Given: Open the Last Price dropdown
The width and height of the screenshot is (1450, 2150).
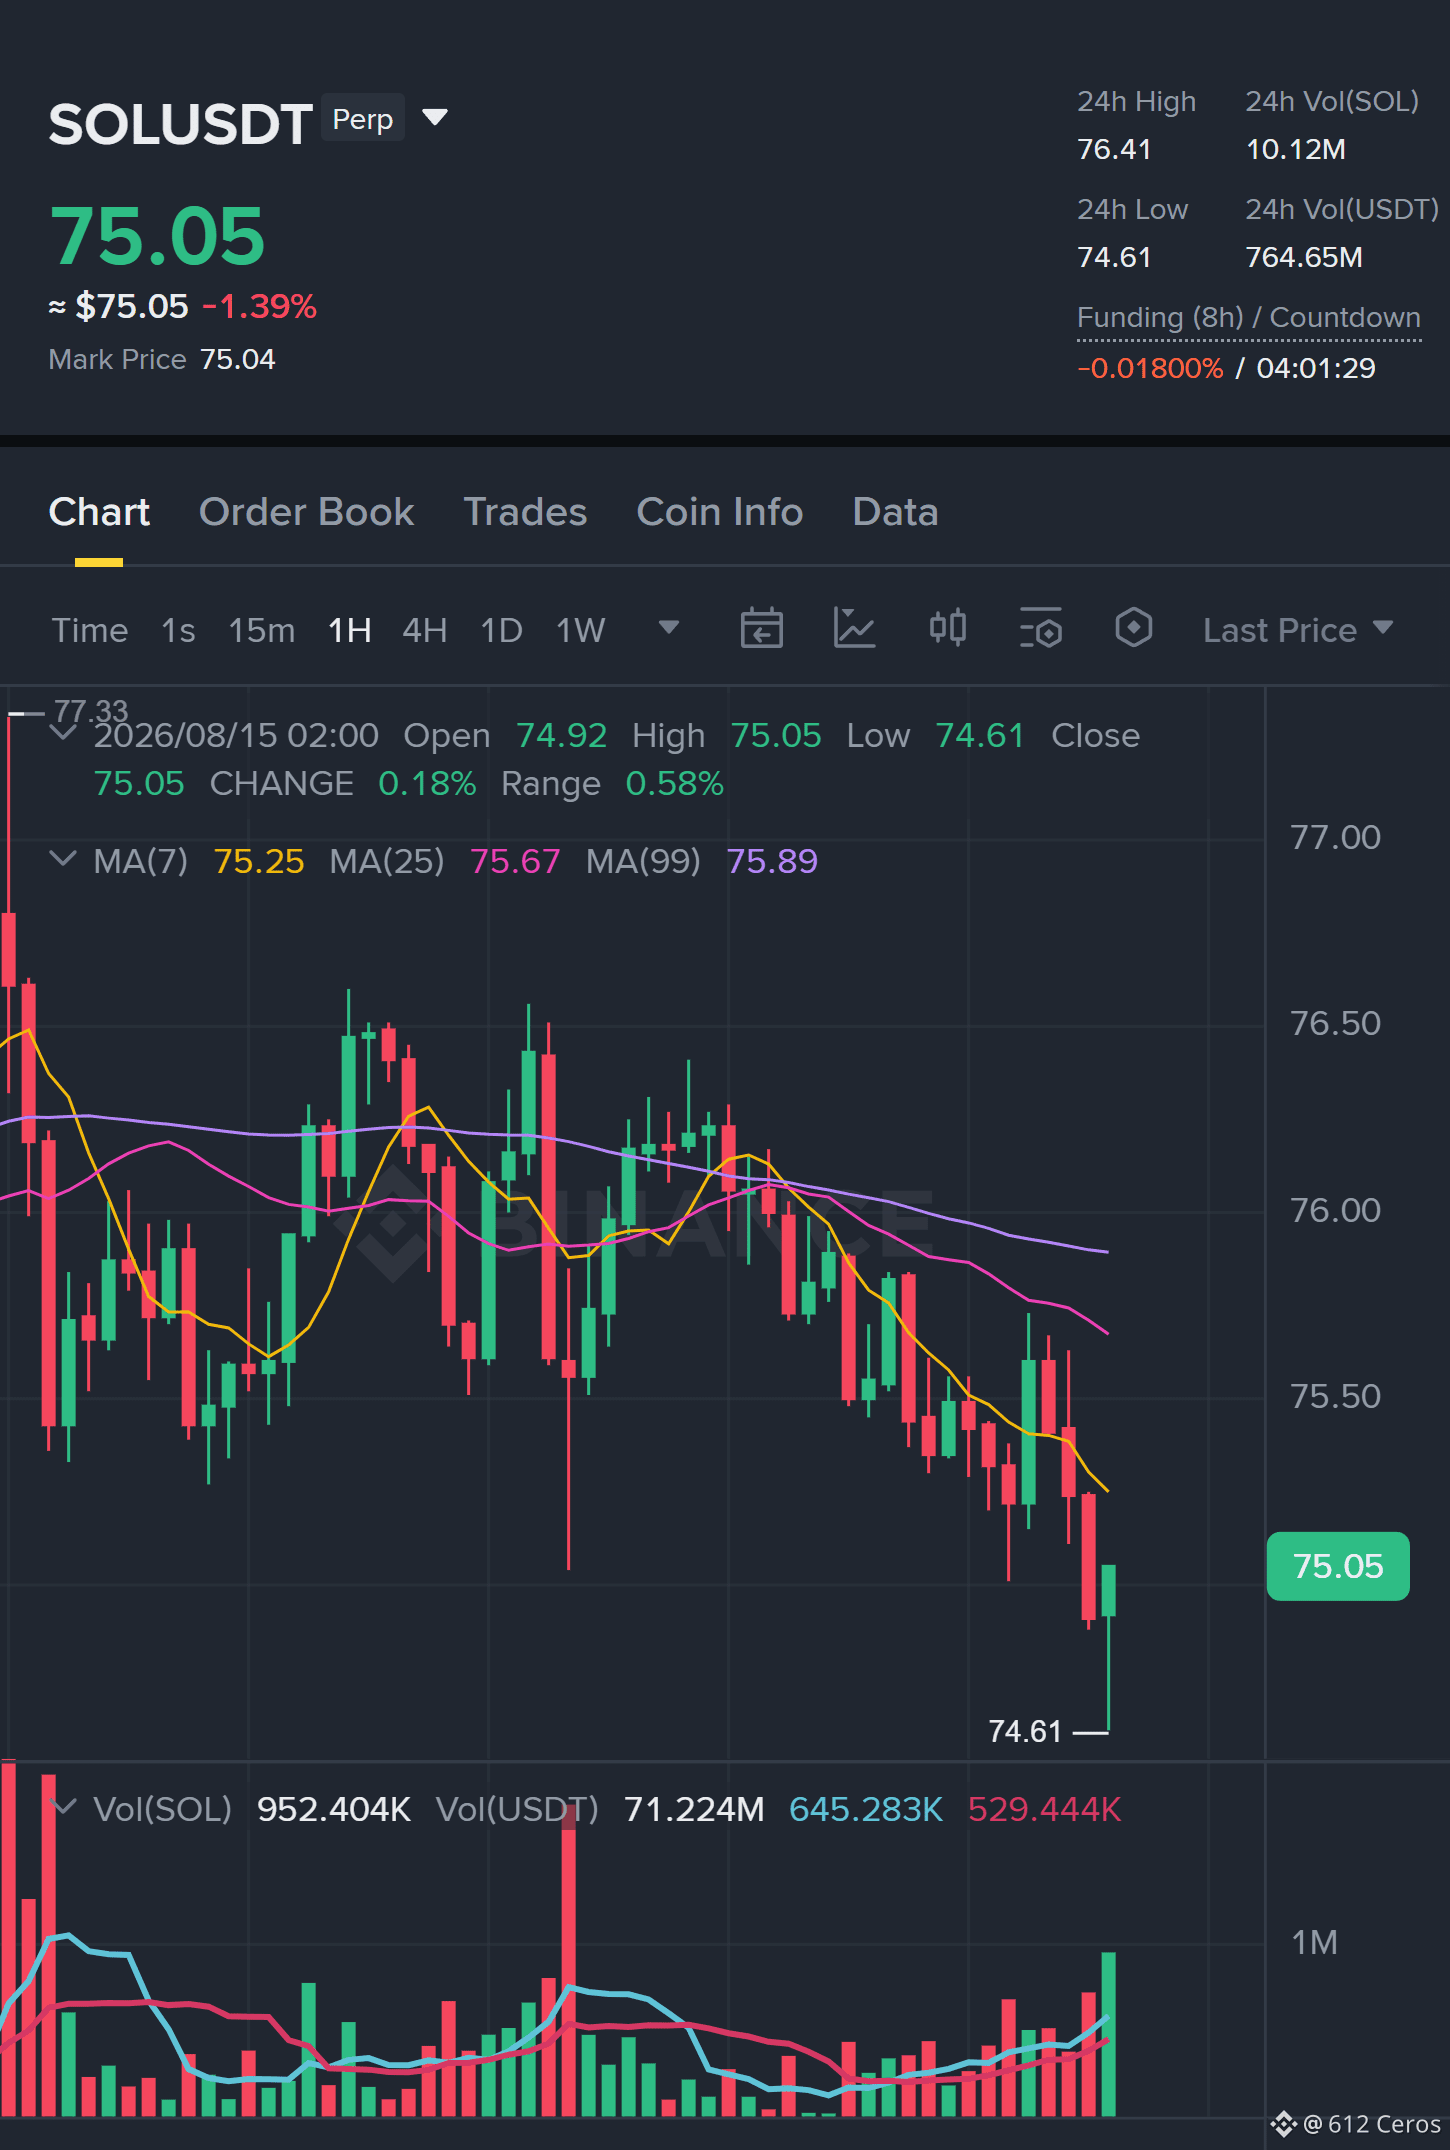Looking at the screenshot, I should point(1298,630).
